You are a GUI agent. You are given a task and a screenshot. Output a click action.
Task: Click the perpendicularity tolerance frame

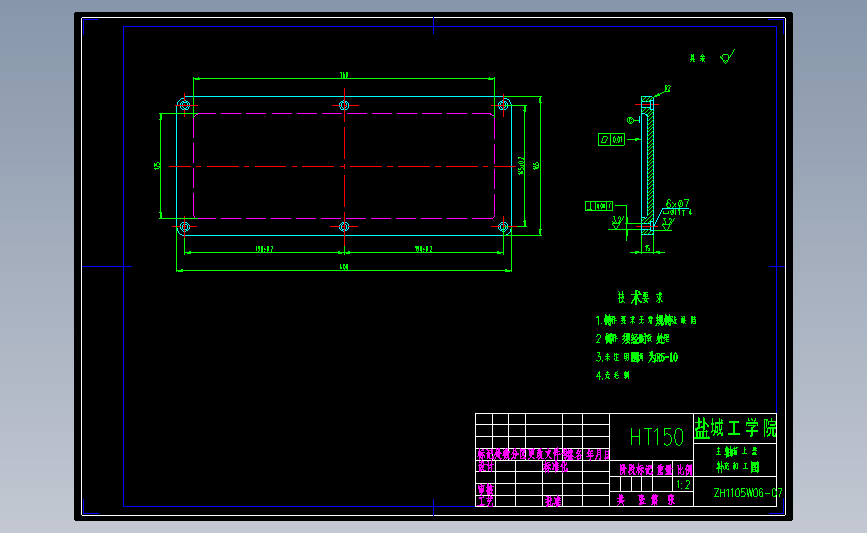(599, 206)
